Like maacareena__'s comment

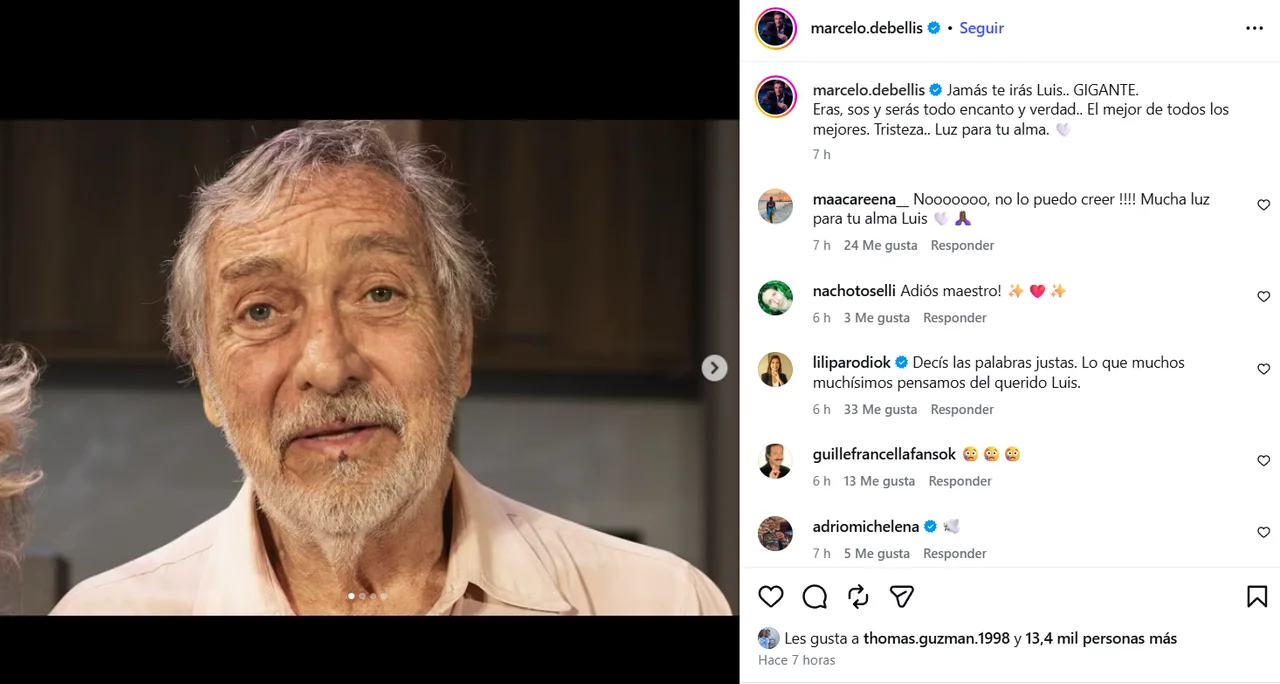click(x=1263, y=205)
